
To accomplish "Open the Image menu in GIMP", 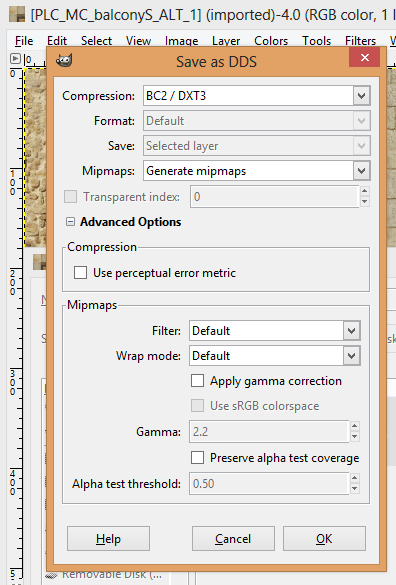I will click(x=181, y=40).
